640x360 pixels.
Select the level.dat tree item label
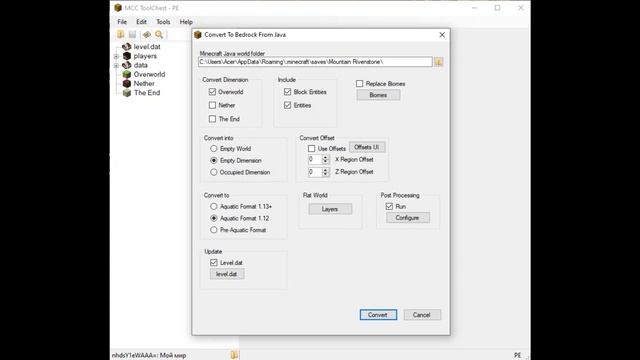click(x=147, y=47)
